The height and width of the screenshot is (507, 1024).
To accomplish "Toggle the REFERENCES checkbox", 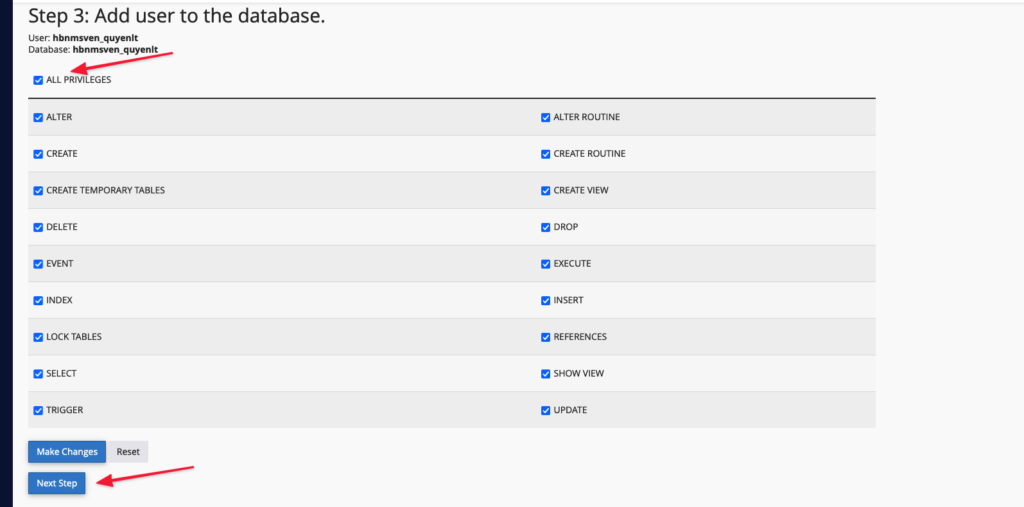I will 545,337.
